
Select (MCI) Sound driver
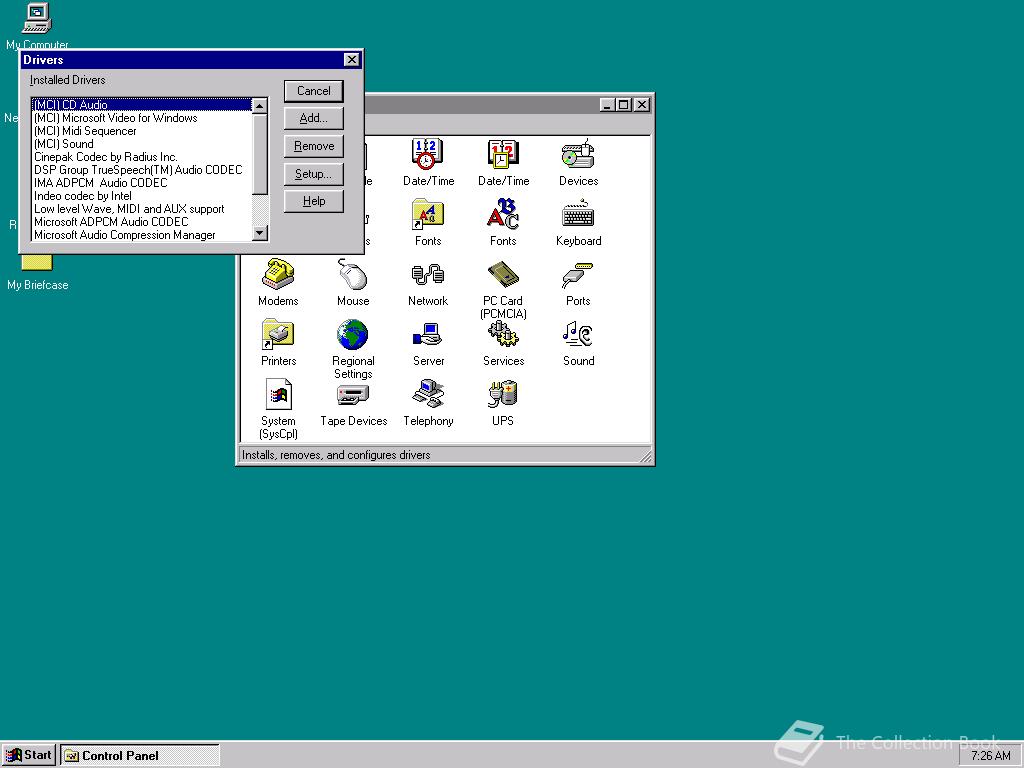[142, 144]
